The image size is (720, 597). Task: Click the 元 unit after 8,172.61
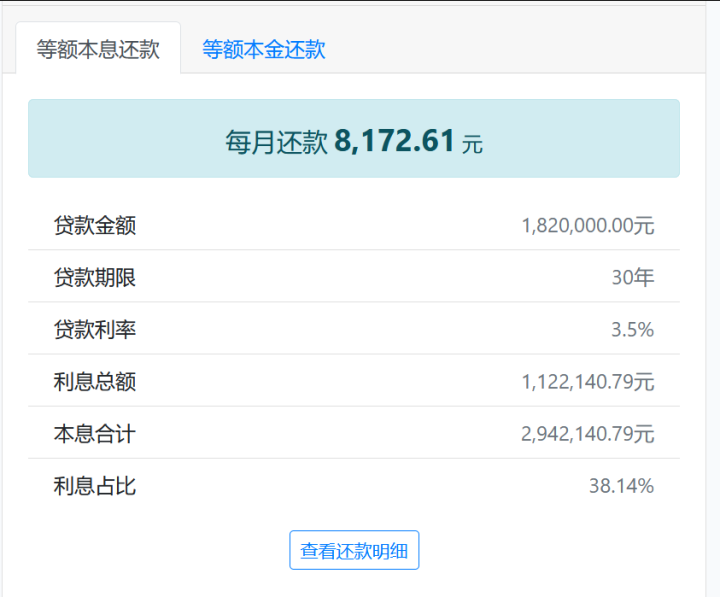click(473, 144)
